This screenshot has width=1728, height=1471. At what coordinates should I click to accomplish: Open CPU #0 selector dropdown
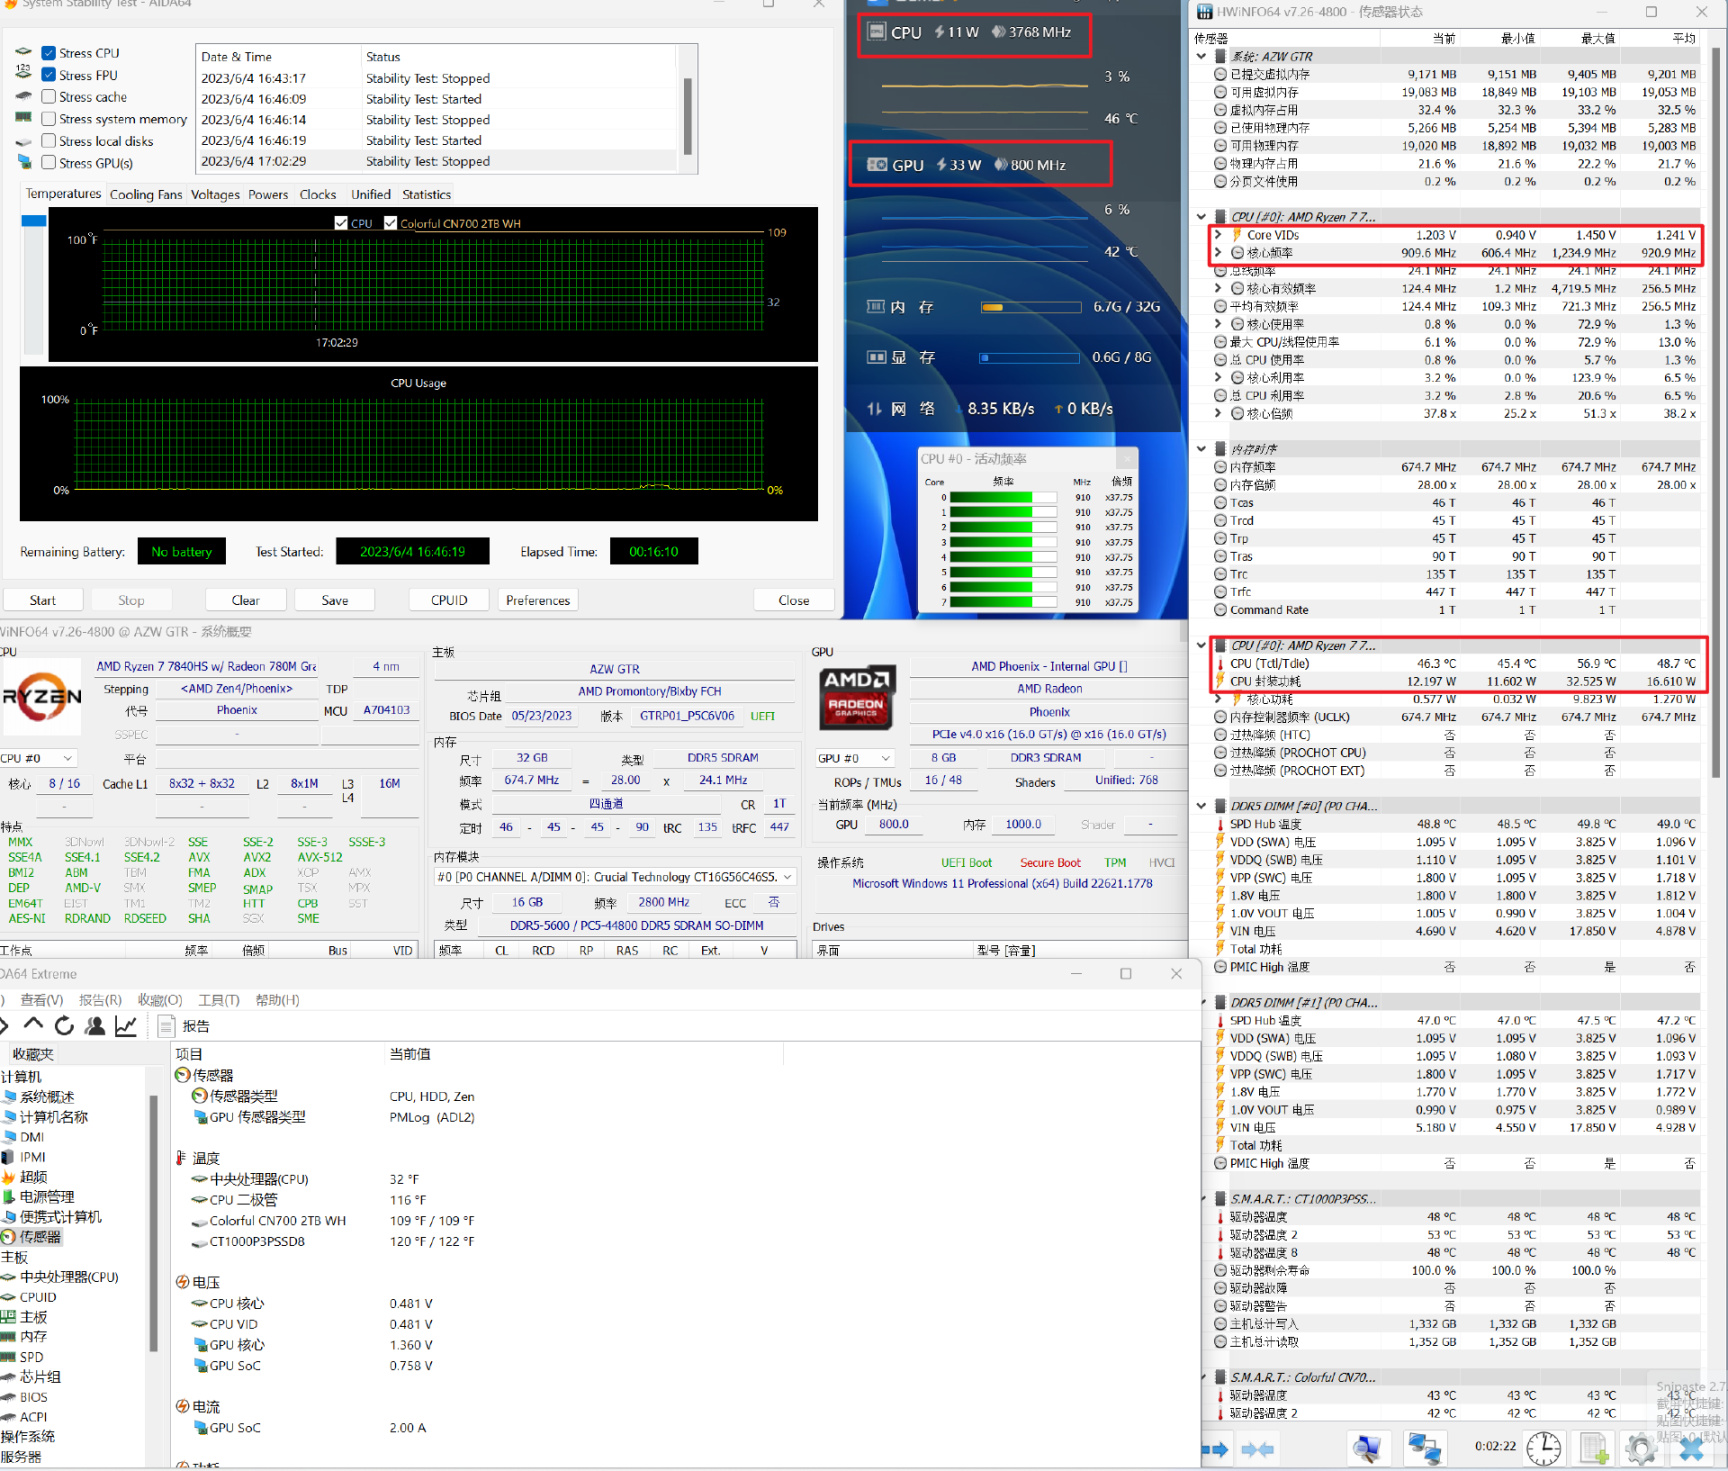tap(39, 758)
